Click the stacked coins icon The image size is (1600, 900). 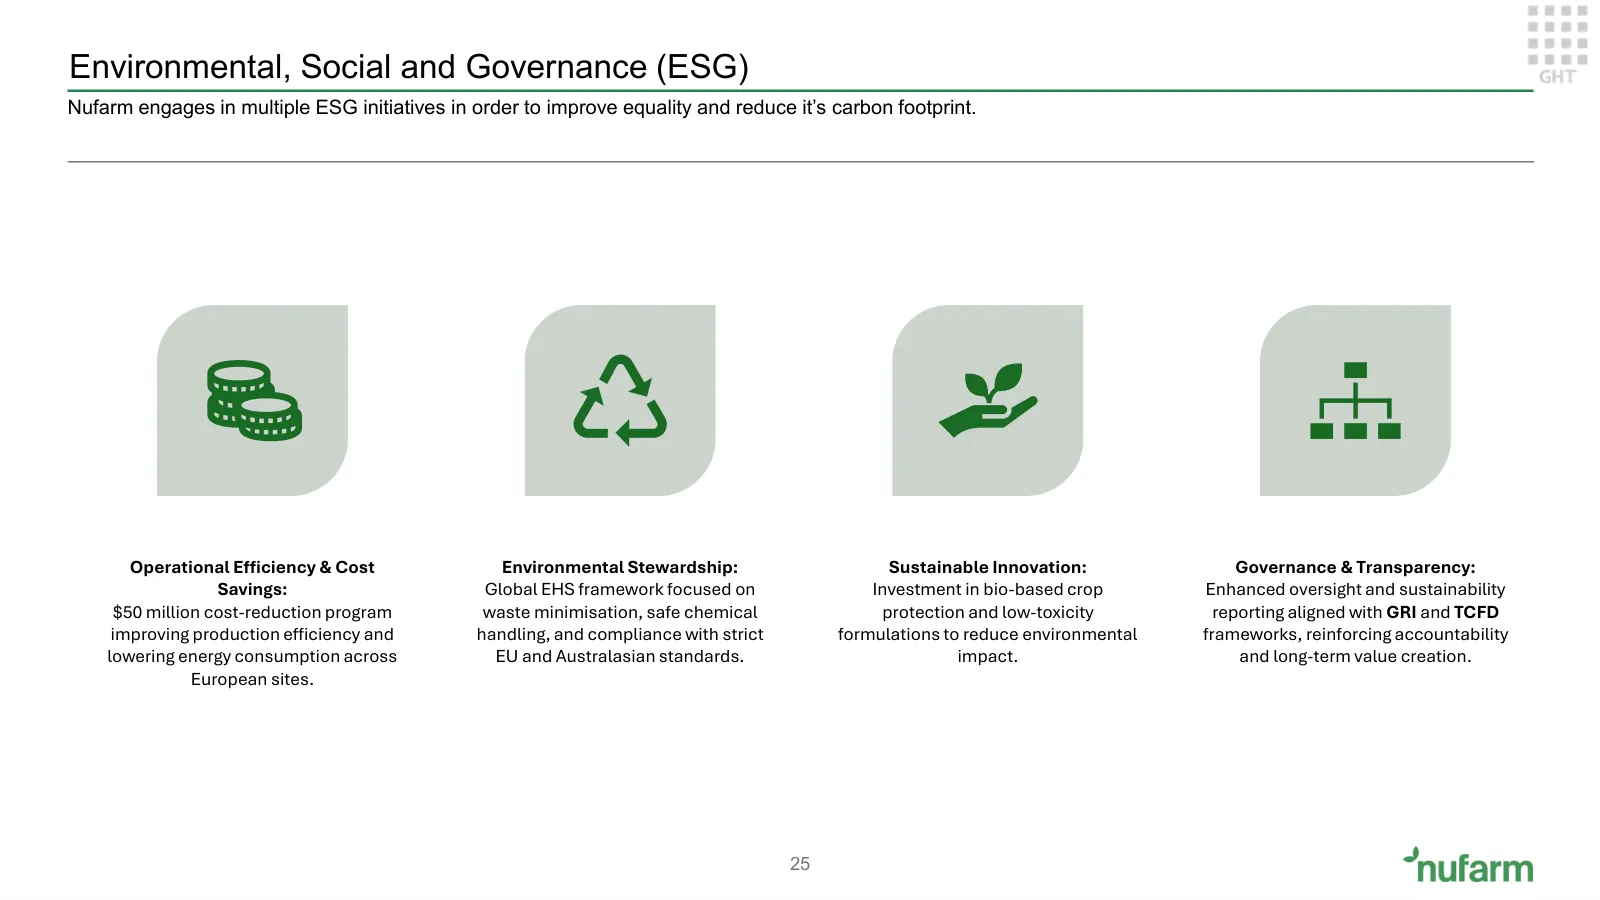click(x=254, y=401)
